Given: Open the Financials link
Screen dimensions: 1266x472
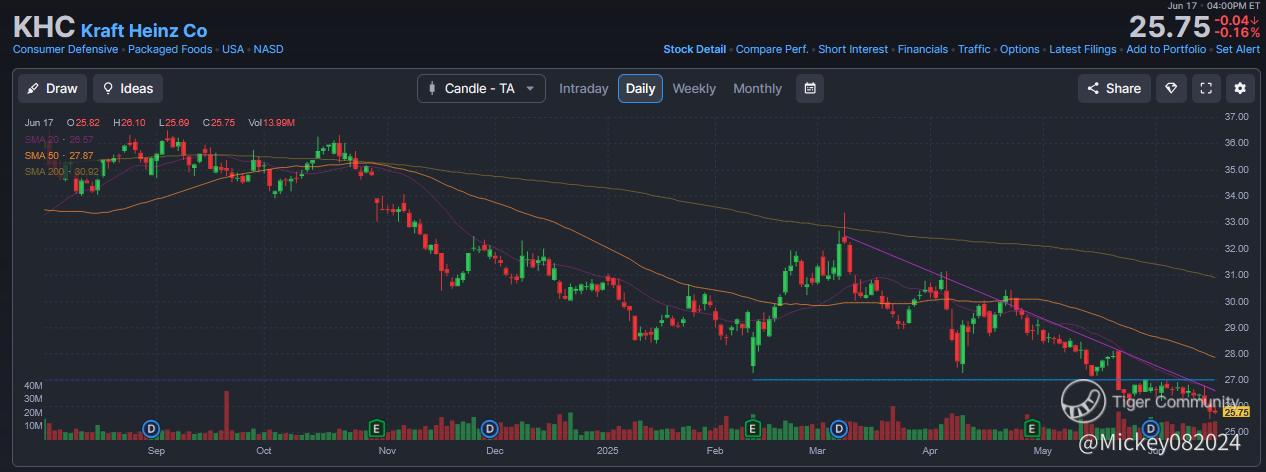Looking at the screenshot, I should [923, 49].
